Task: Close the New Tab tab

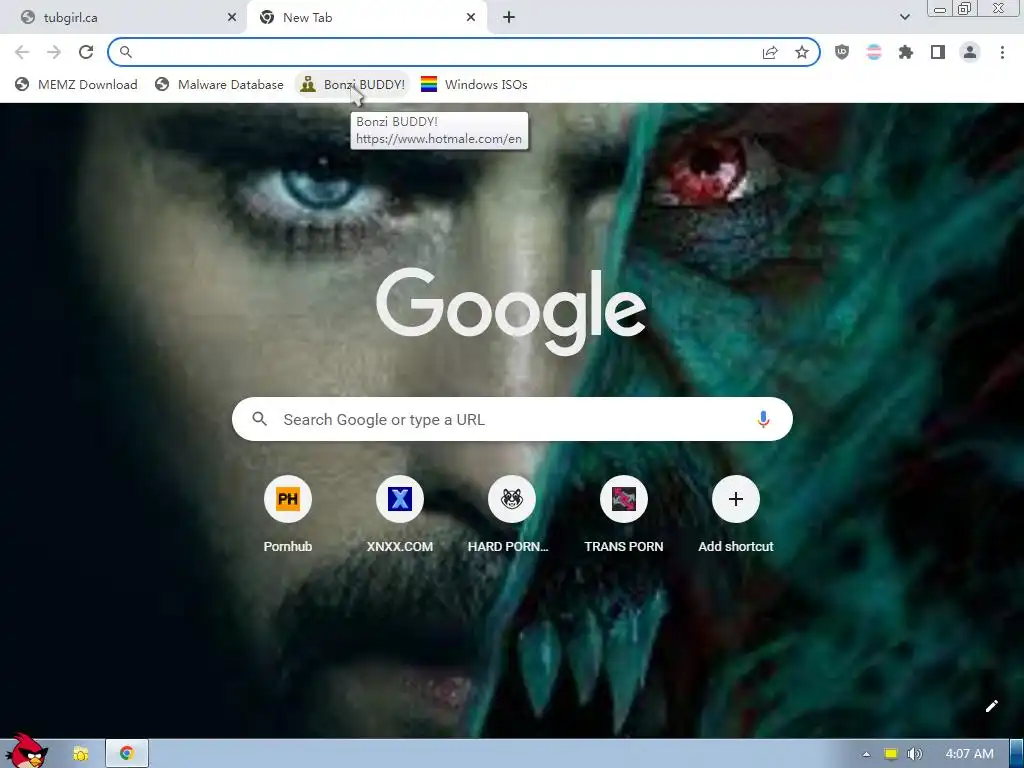Action: 471,18
